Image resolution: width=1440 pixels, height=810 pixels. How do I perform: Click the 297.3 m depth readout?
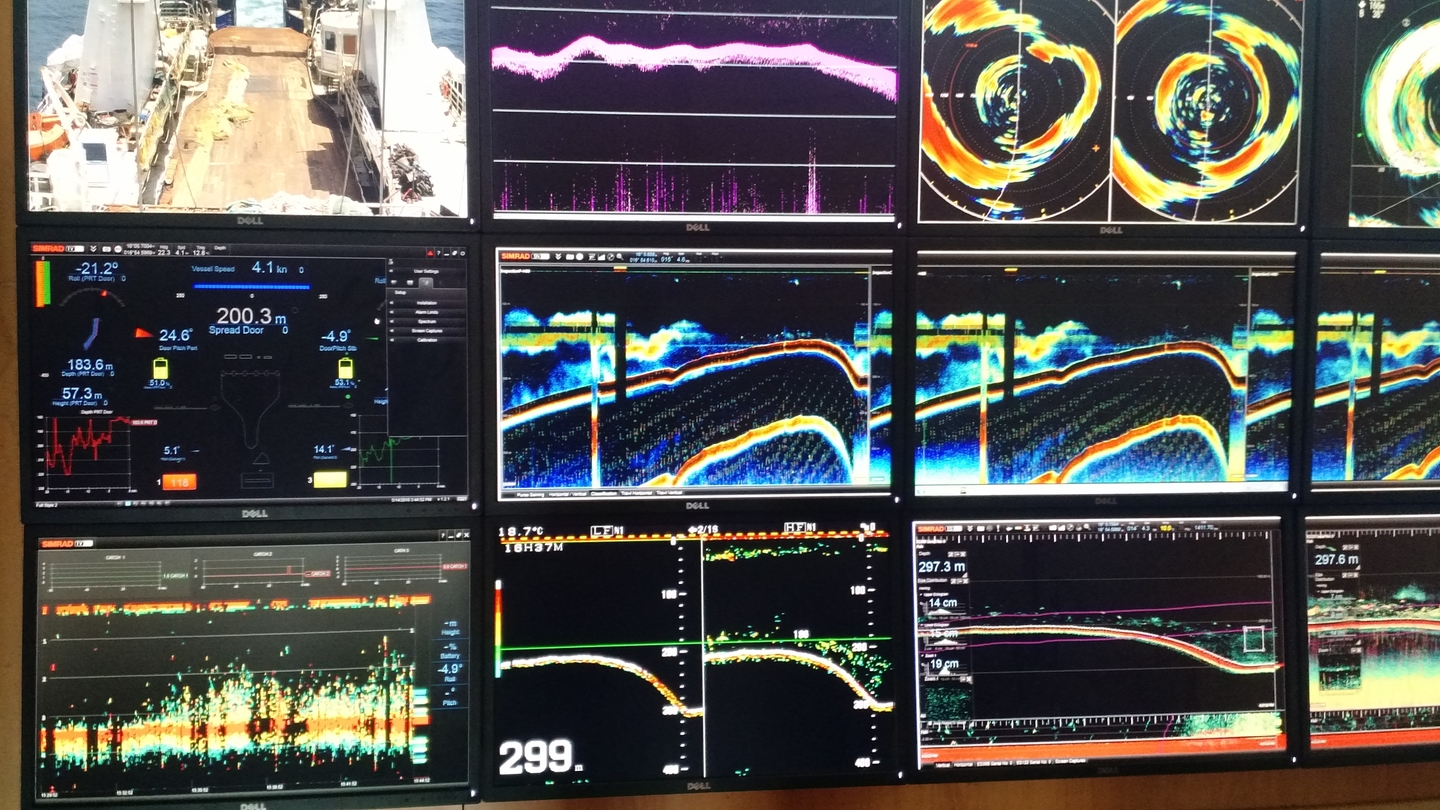[x=945, y=567]
